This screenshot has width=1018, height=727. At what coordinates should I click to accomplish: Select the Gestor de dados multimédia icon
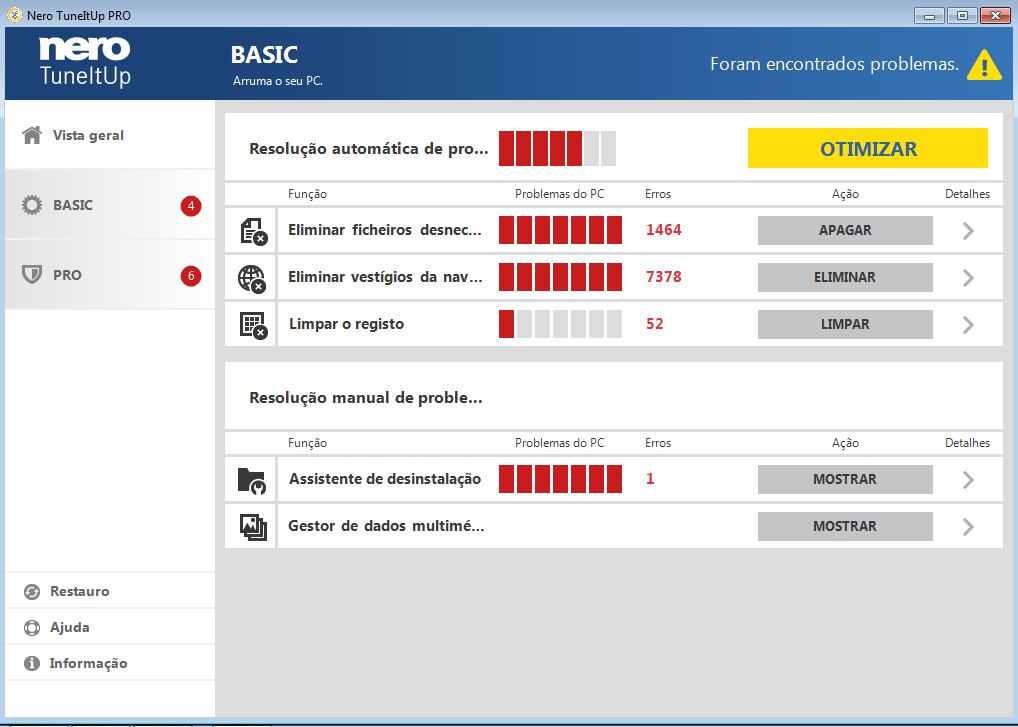coord(250,526)
